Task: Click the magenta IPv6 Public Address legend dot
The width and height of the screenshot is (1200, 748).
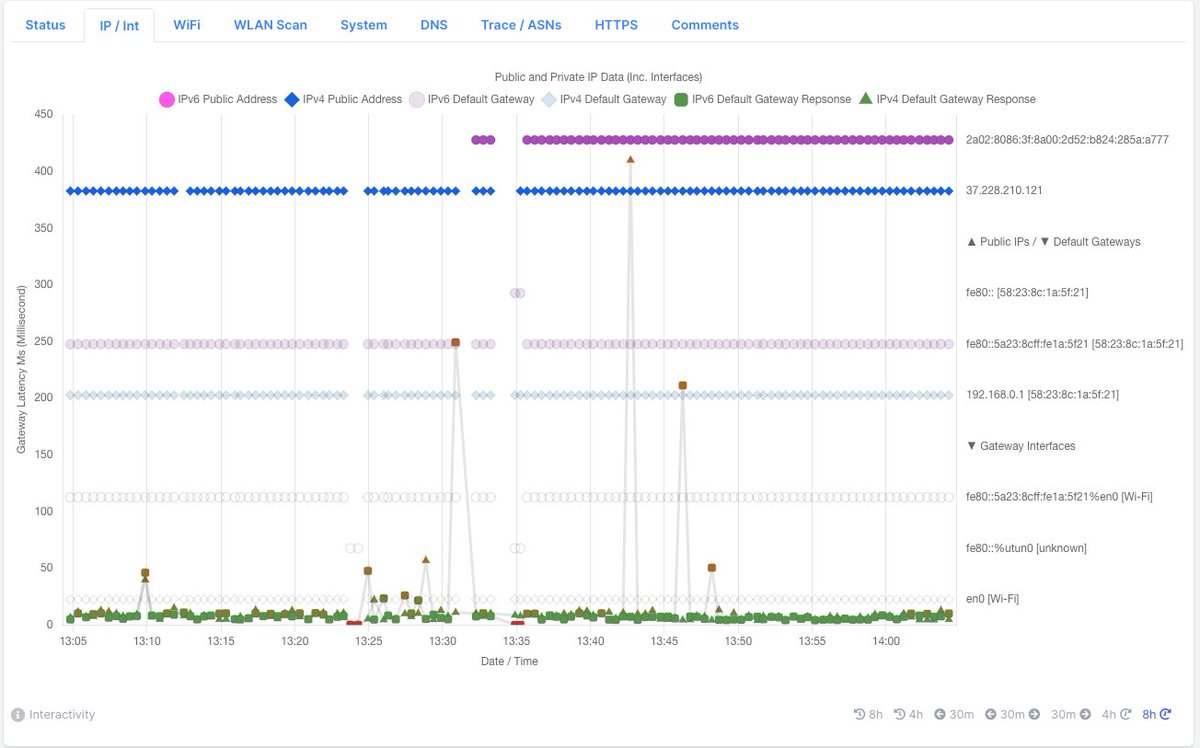Action: point(167,99)
